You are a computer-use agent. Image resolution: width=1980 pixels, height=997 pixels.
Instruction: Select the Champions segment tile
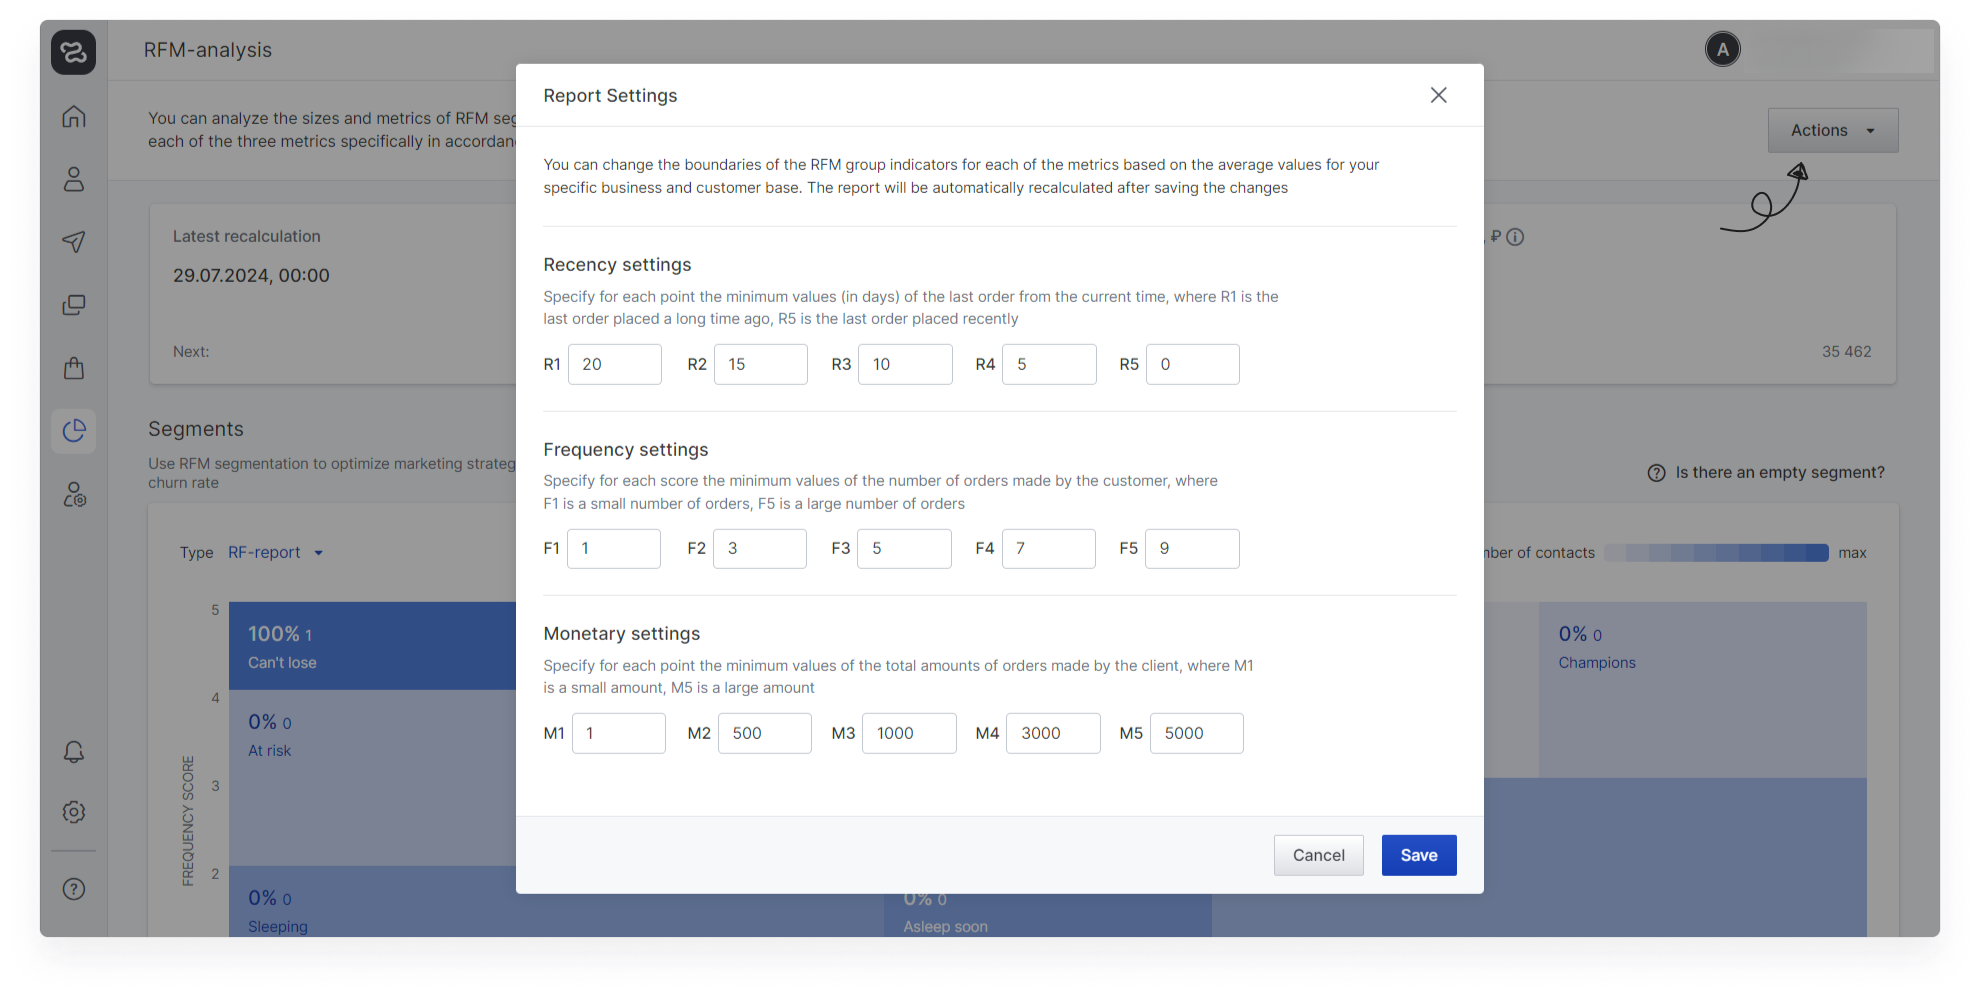[x=1702, y=690]
